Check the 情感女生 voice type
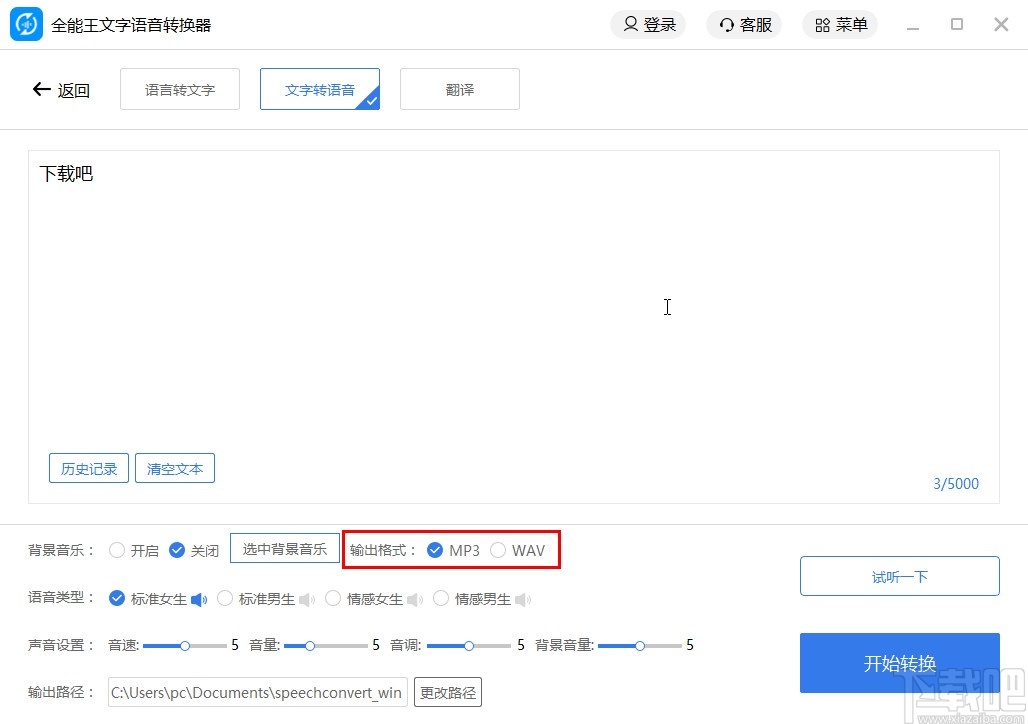 tap(332, 597)
